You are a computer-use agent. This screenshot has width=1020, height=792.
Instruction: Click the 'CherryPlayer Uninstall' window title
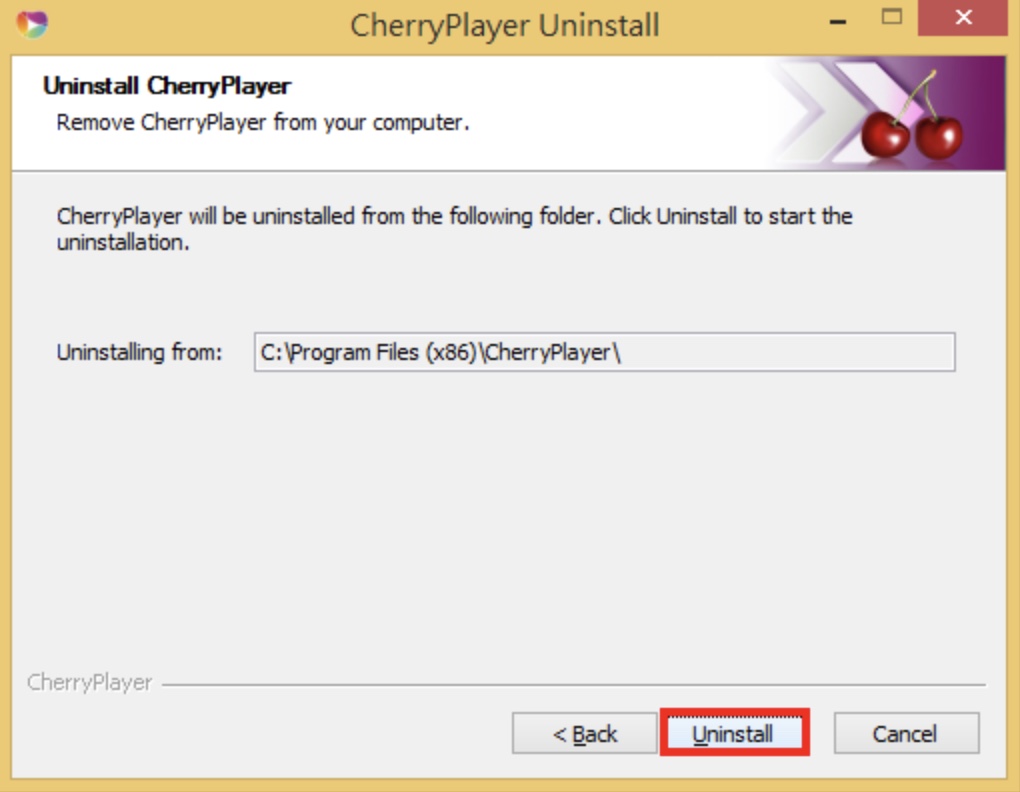click(505, 26)
